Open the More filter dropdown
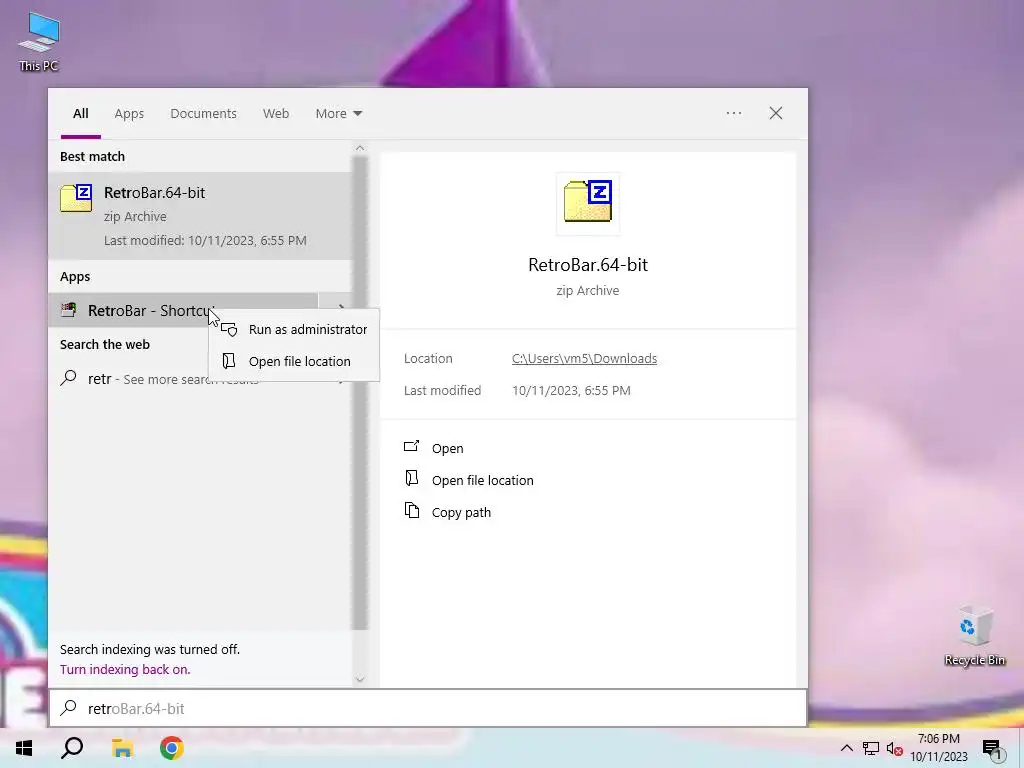 (338, 114)
